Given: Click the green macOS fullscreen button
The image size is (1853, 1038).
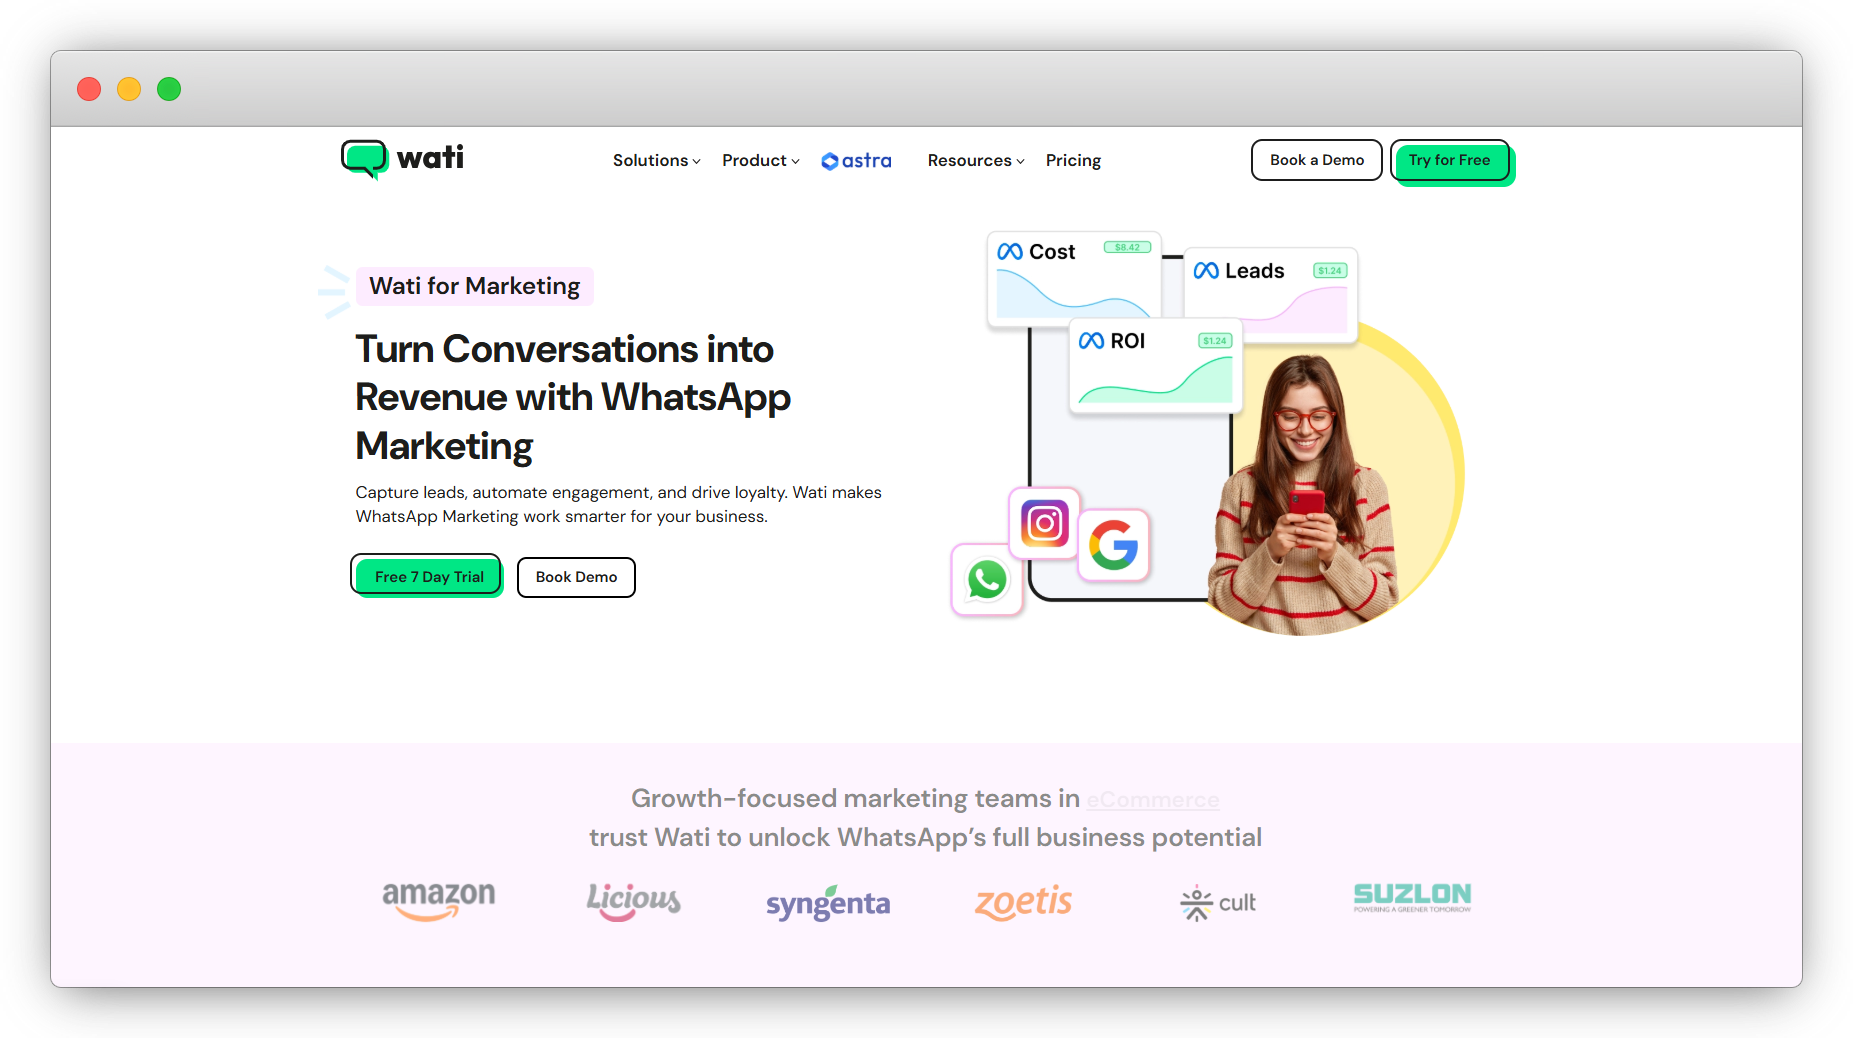Looking at the screenshot, I should click(169, 89).
